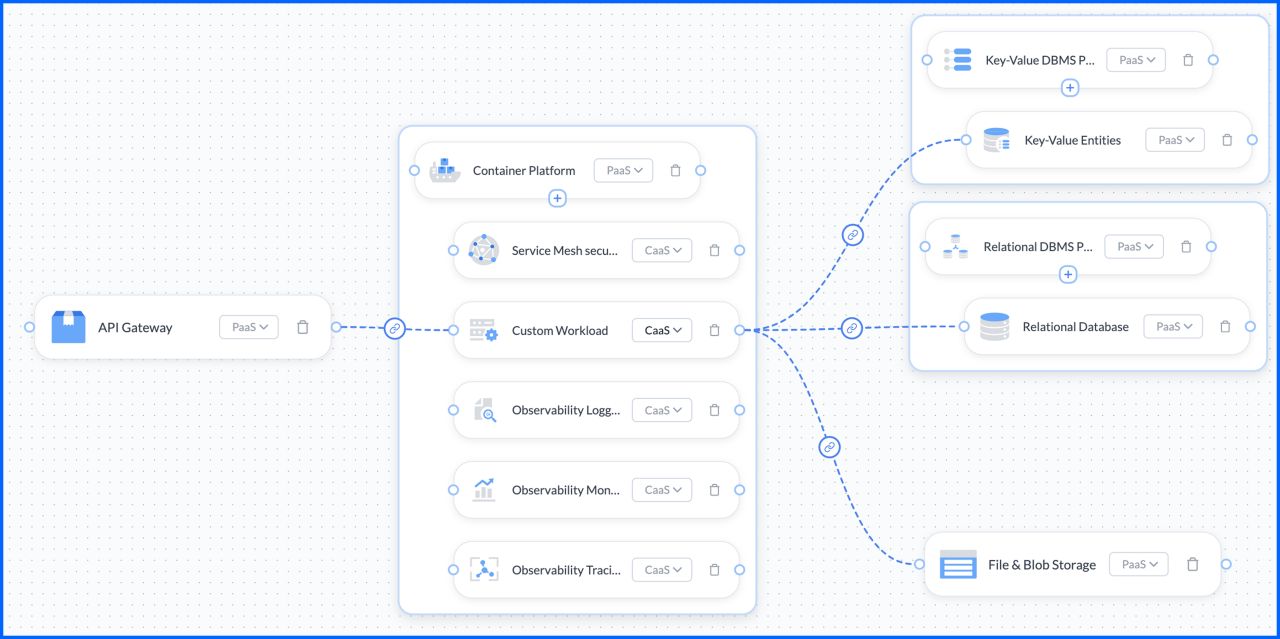Click the trash icon on Container Platform

675,170
